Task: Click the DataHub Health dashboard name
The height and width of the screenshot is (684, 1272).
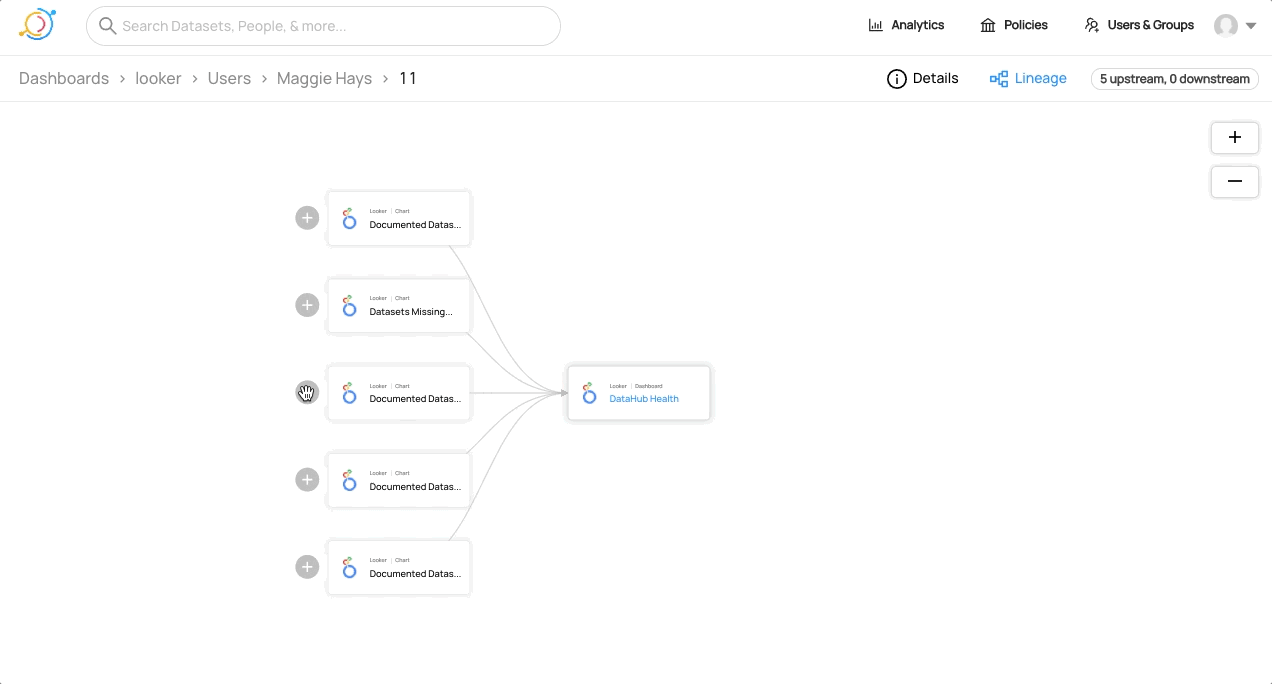Action: tap(644, 399)
